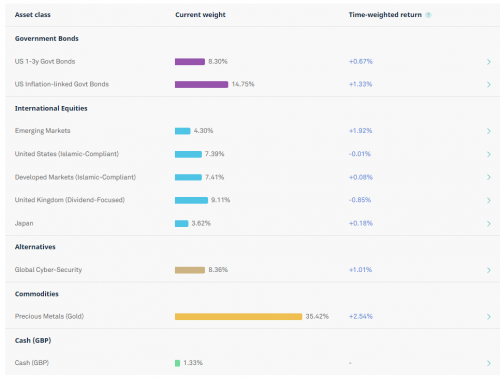Image resolution: width=500 pixels, height=379 pixels.
Task: Click the 7.39% weight value
Action: point(215,154)
